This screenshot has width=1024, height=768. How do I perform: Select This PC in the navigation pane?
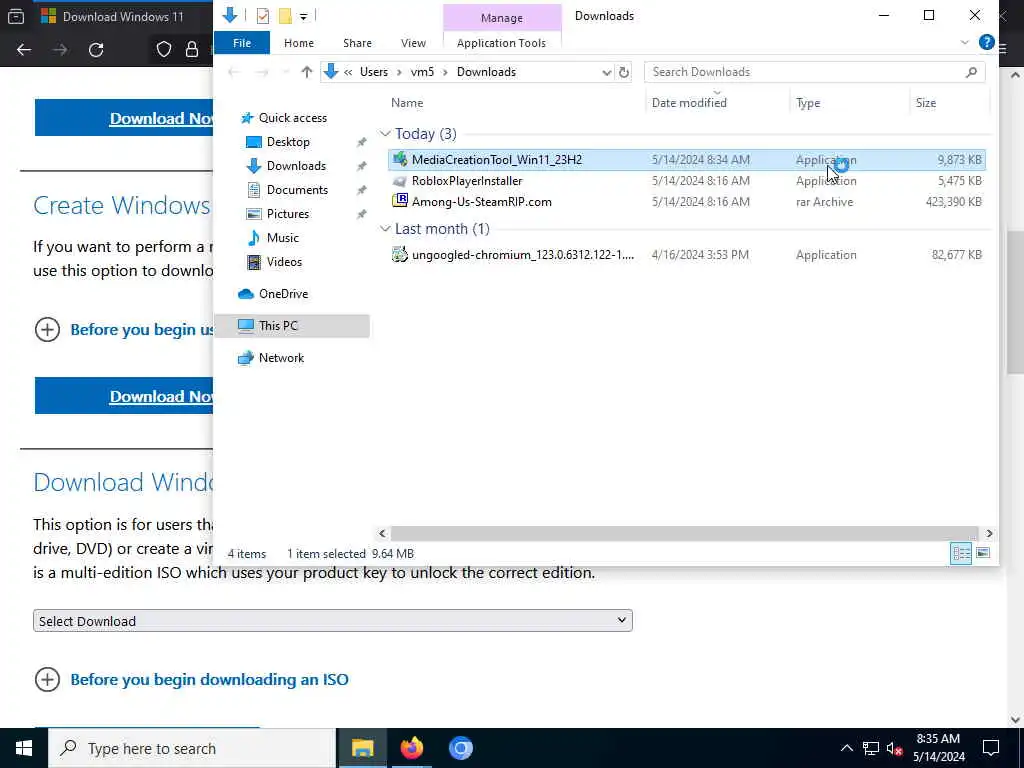pyautogui.click(x=292, y=326)
